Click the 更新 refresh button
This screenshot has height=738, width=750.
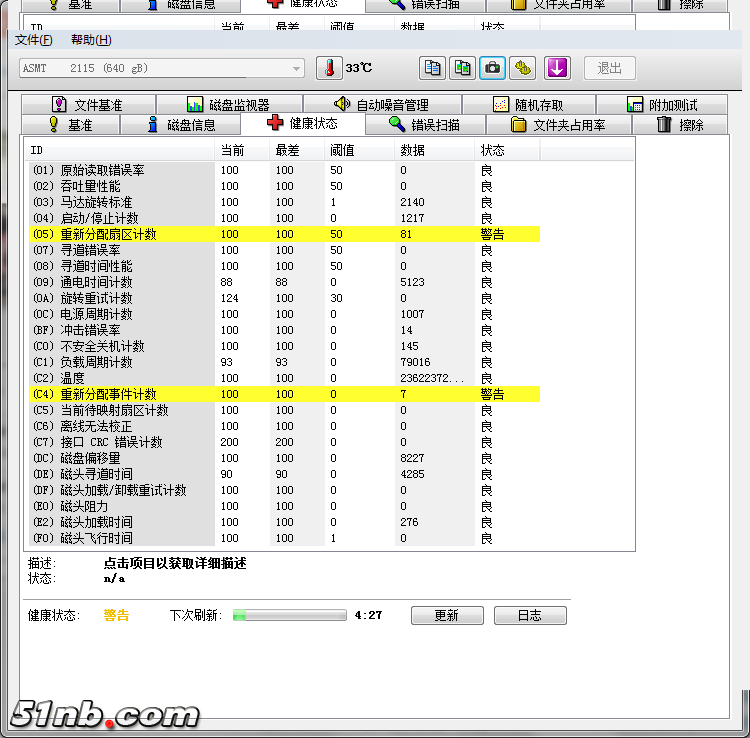tap(447, 615)
